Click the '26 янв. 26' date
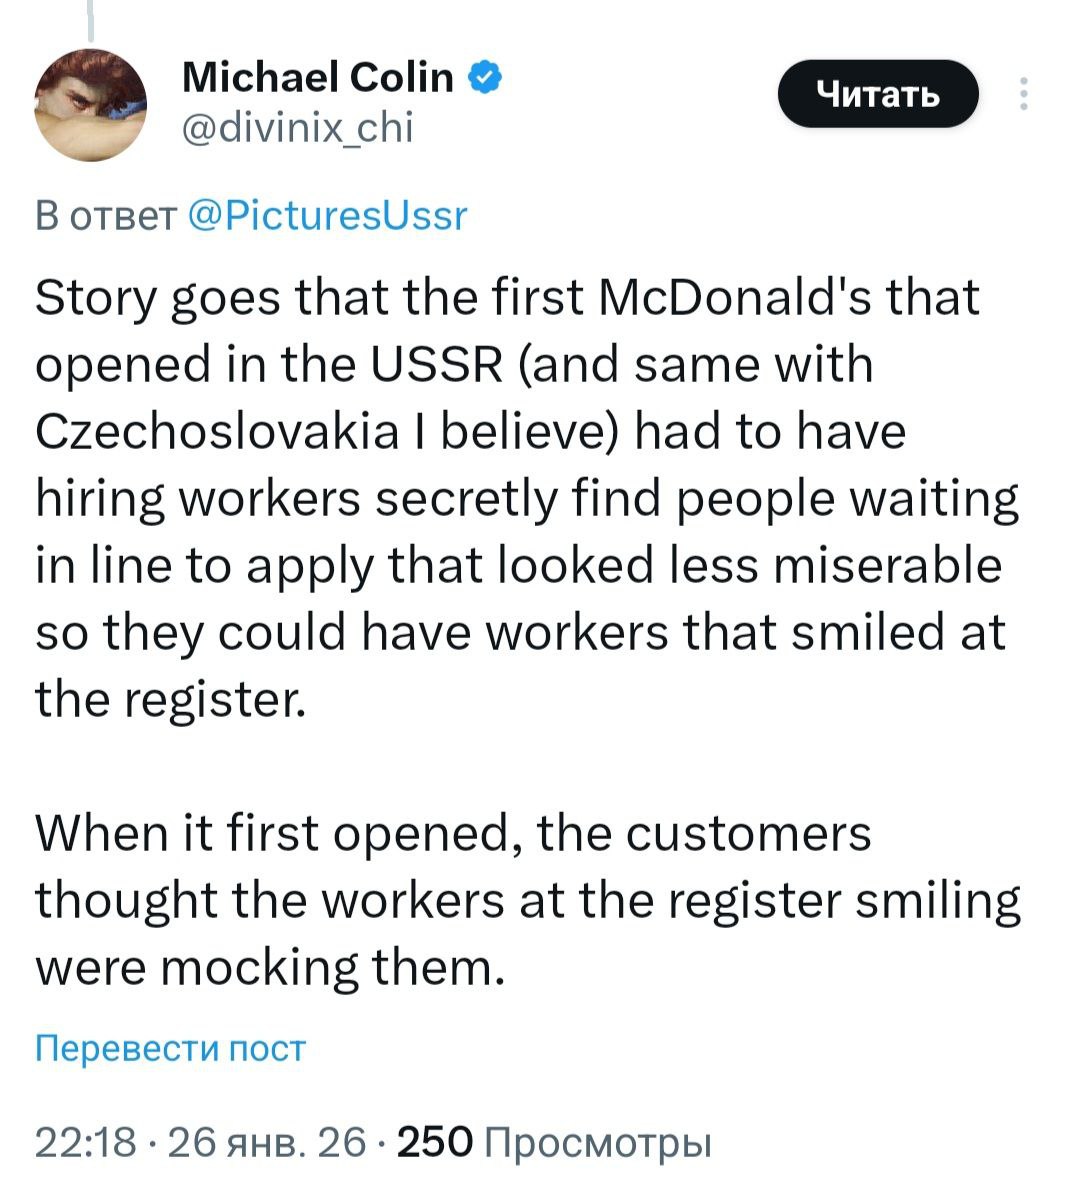The height and width of the screenshot is (1200, 1080). (267, 1141)
